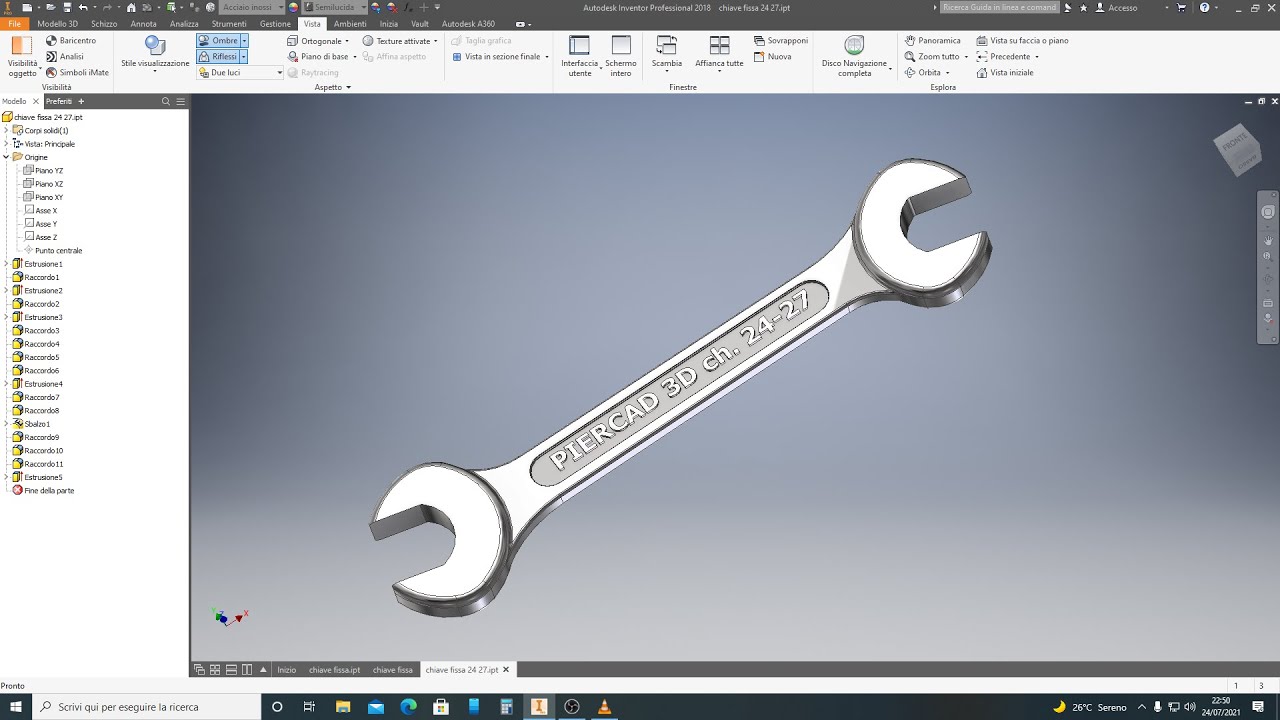Click the Visibilità oggetto icon

tap(22, 46)
